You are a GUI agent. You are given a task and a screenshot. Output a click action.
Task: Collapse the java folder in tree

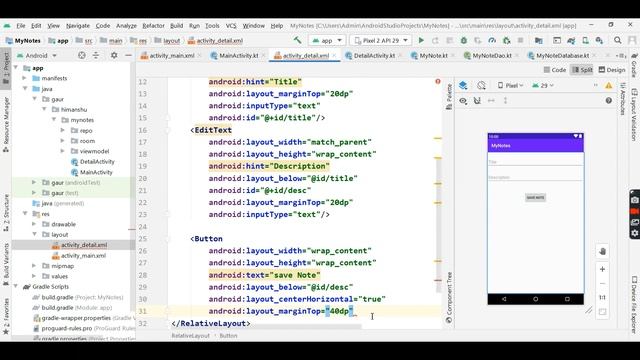25,89
